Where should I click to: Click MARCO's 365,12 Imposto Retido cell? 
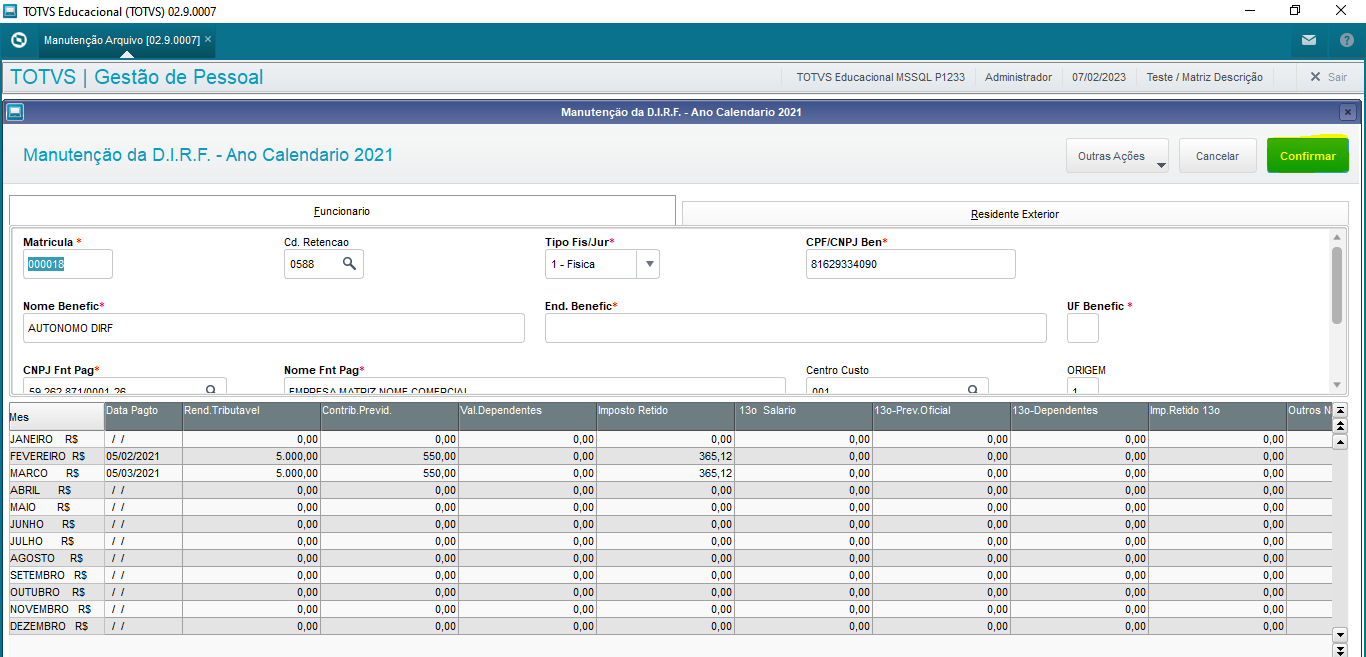(665, 473)
